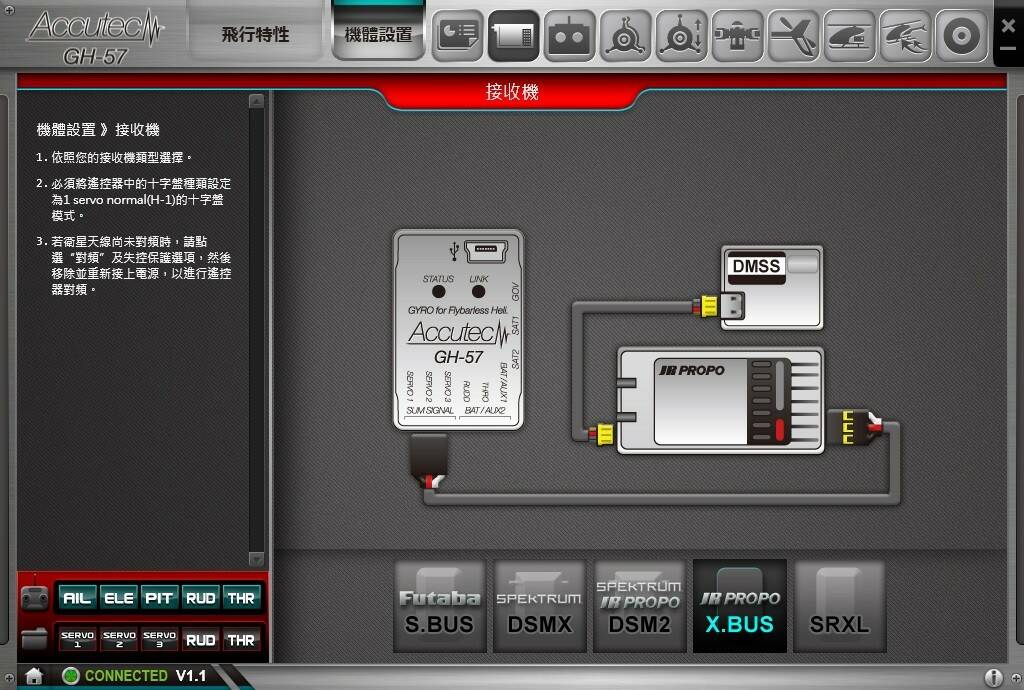Open the tail rotor blade icon

(x=793, y=36)
